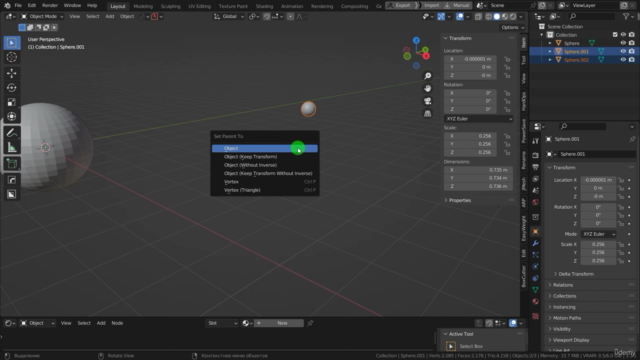Expand the sidebar Properties panel
Screen dimensions: 640x360
(460, 200)
